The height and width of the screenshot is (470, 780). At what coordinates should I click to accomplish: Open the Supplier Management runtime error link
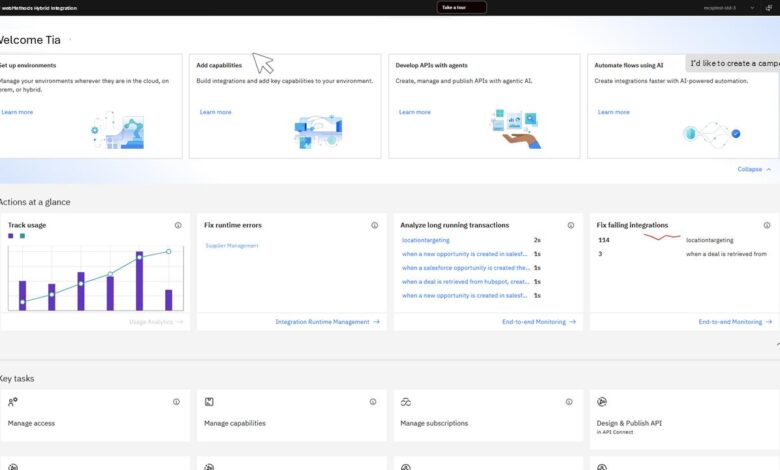232,245
